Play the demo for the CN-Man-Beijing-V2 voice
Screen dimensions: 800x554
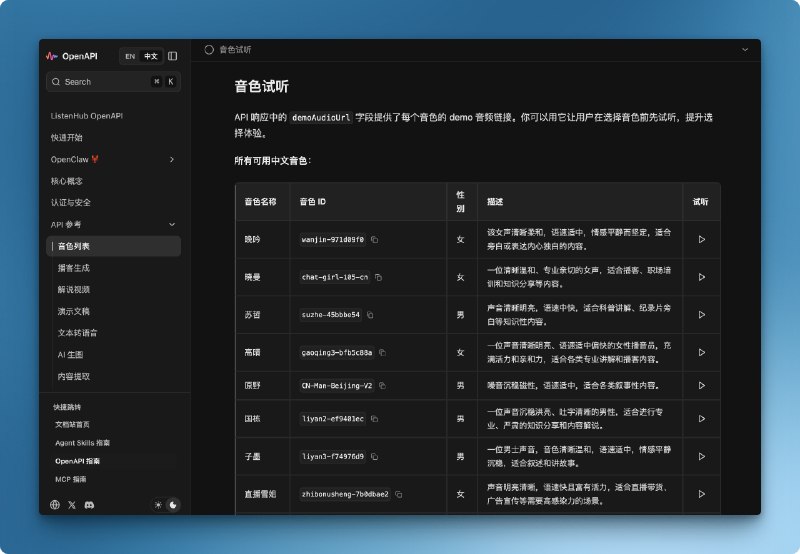click(x=702, y=386)
